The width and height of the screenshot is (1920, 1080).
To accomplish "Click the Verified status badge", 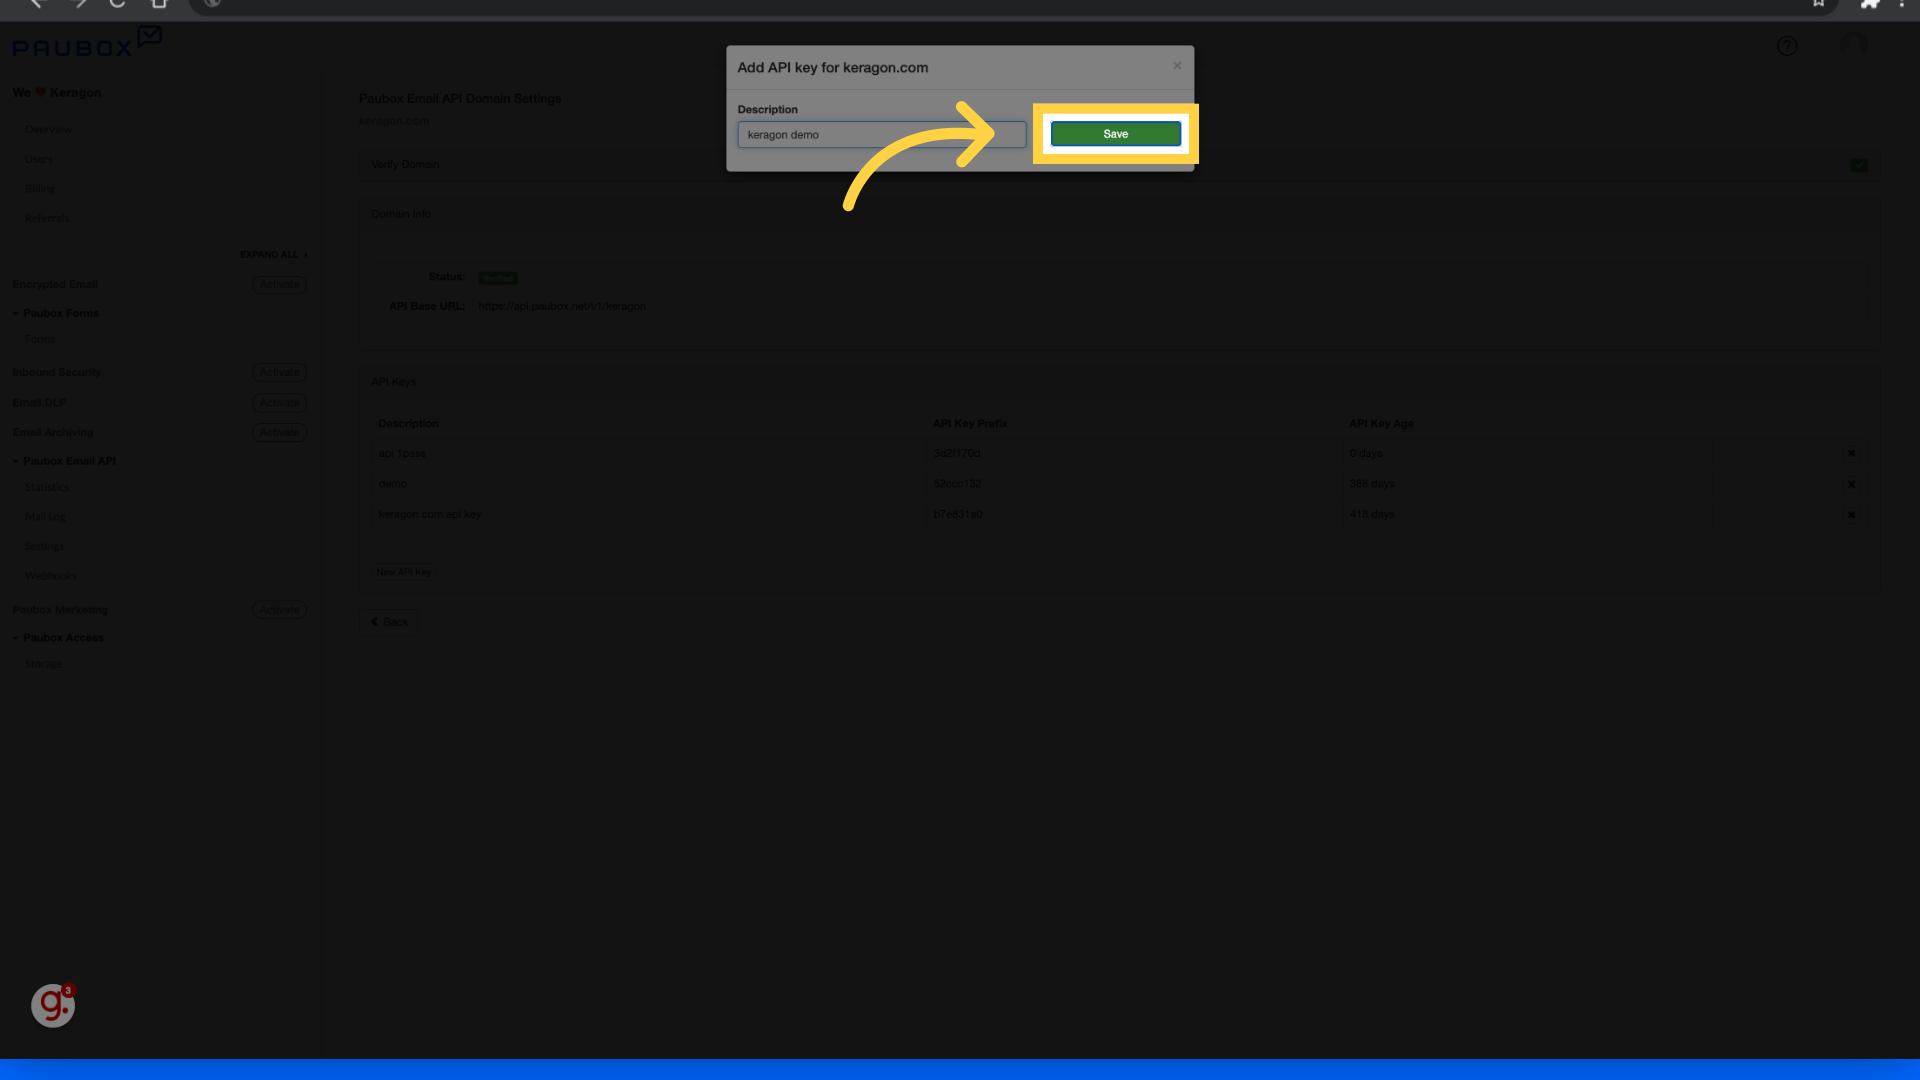I will point(497,278).
